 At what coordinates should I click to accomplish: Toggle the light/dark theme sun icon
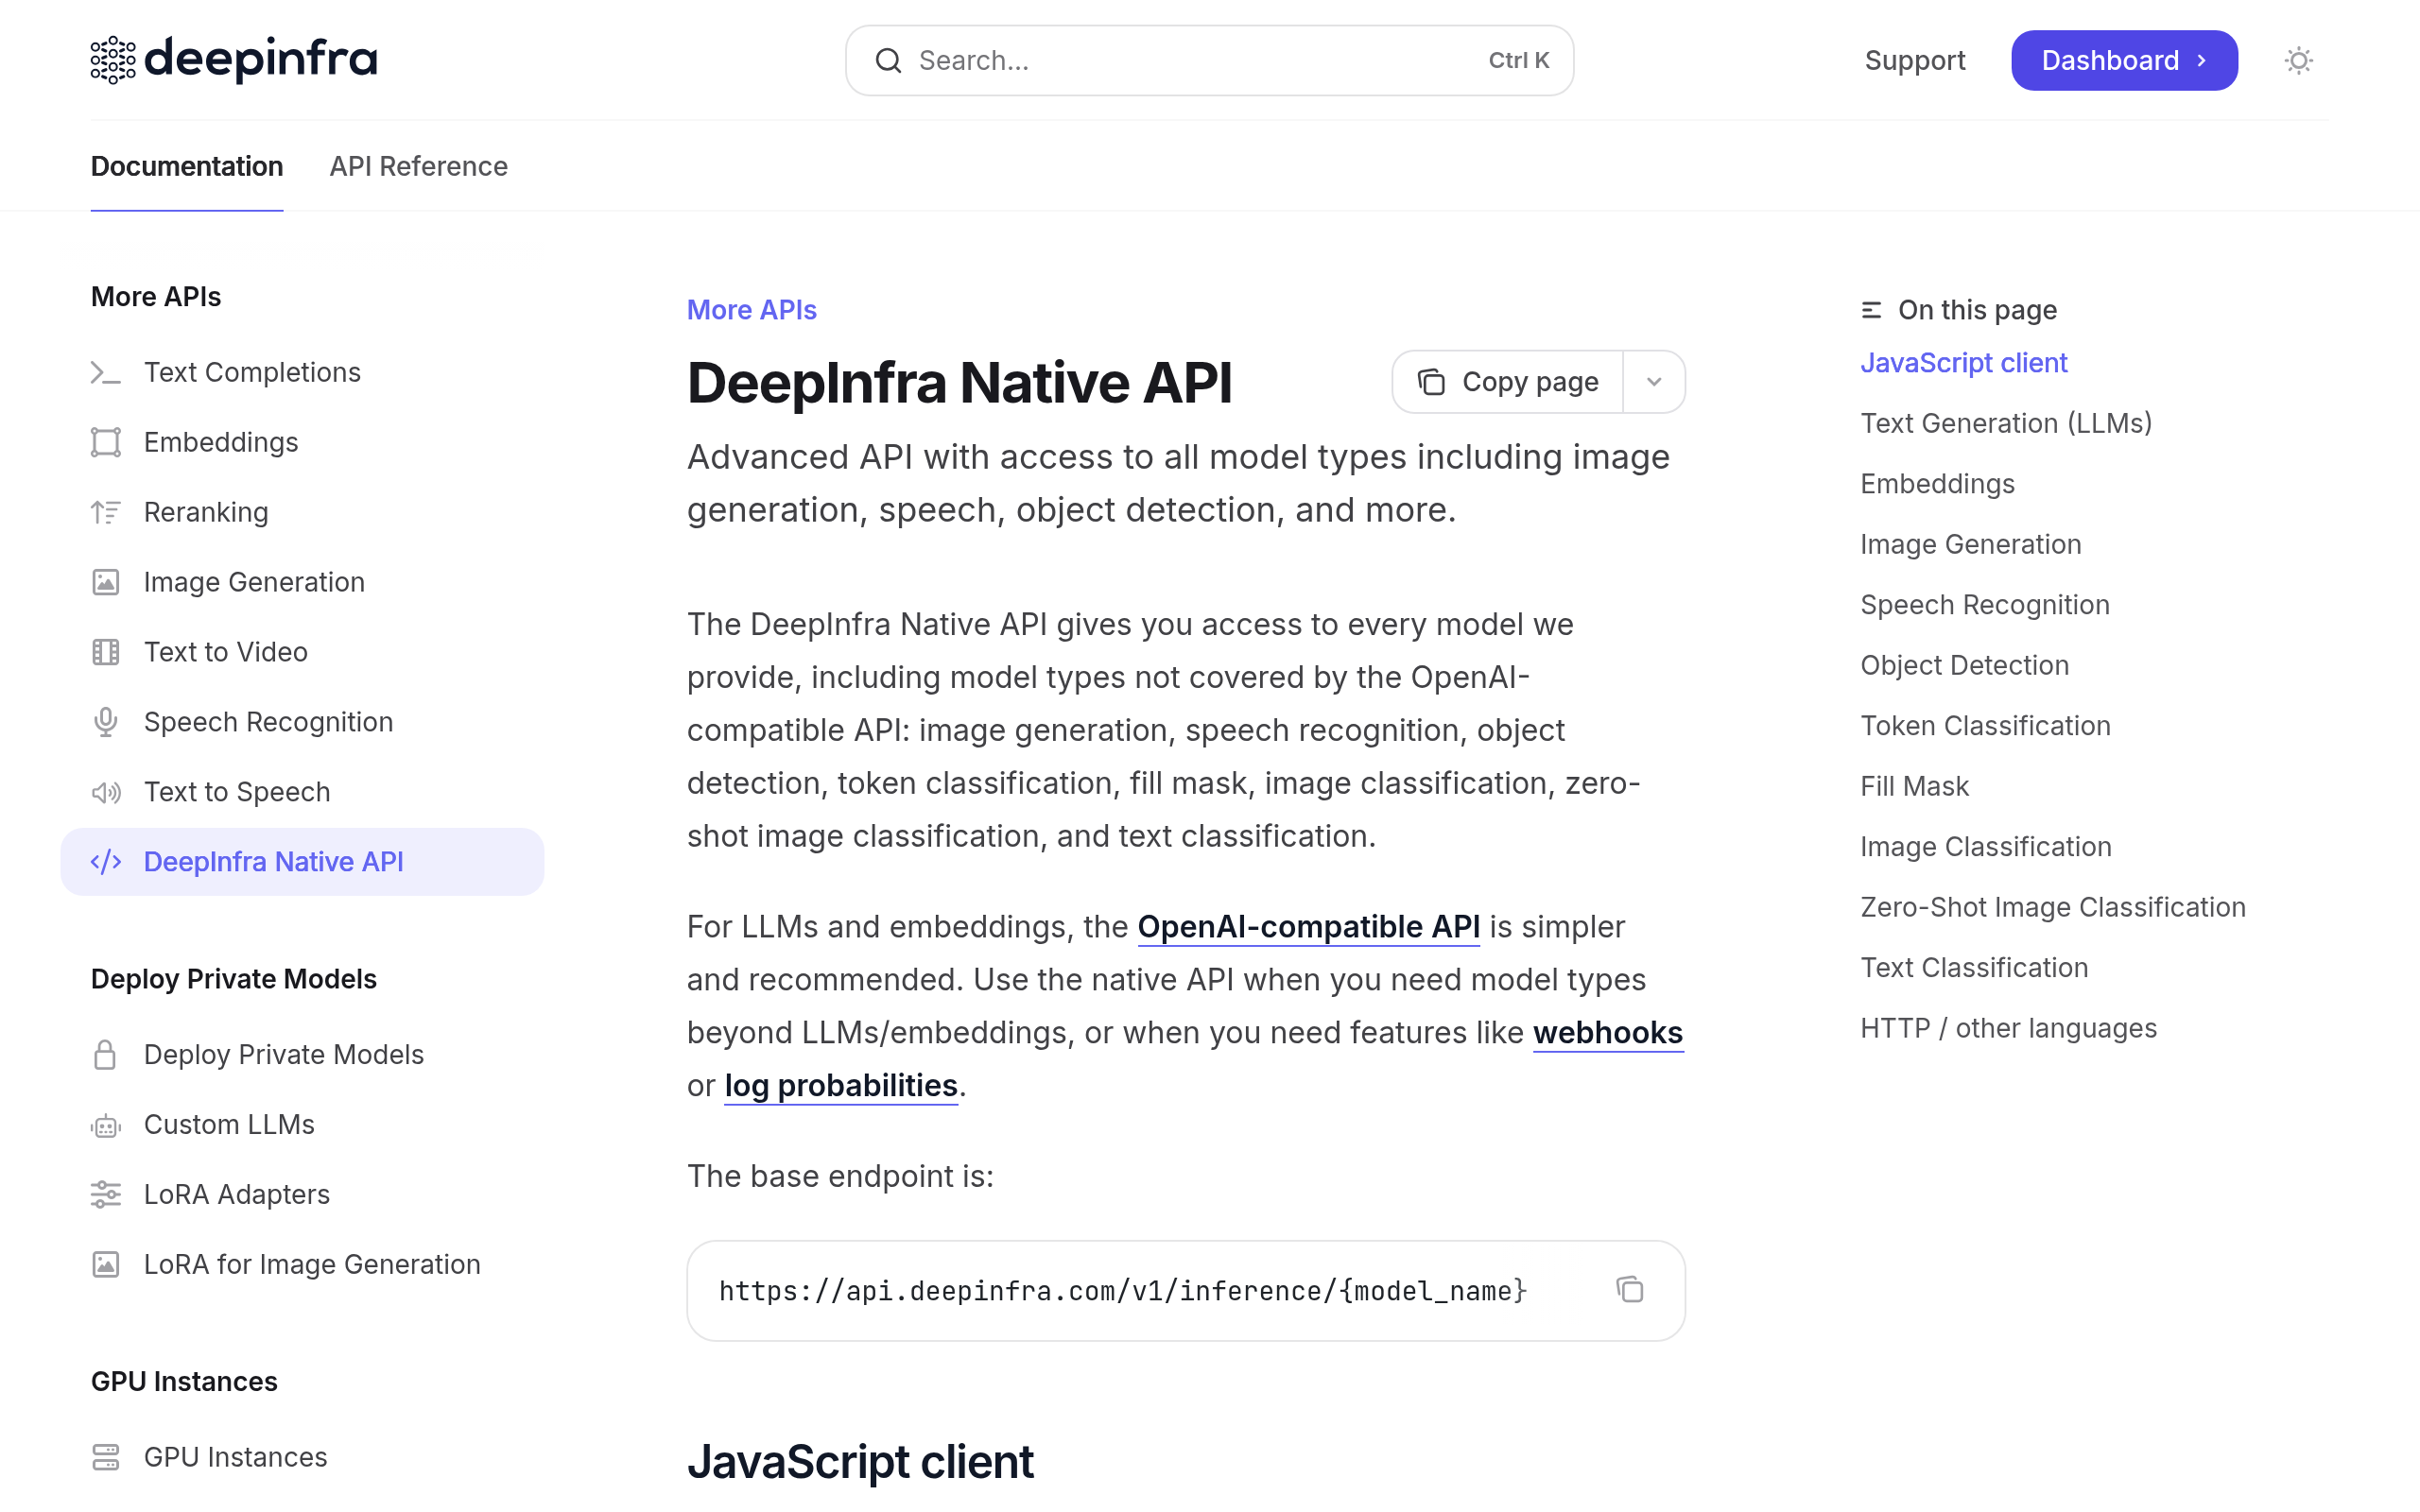(2298, 61)
